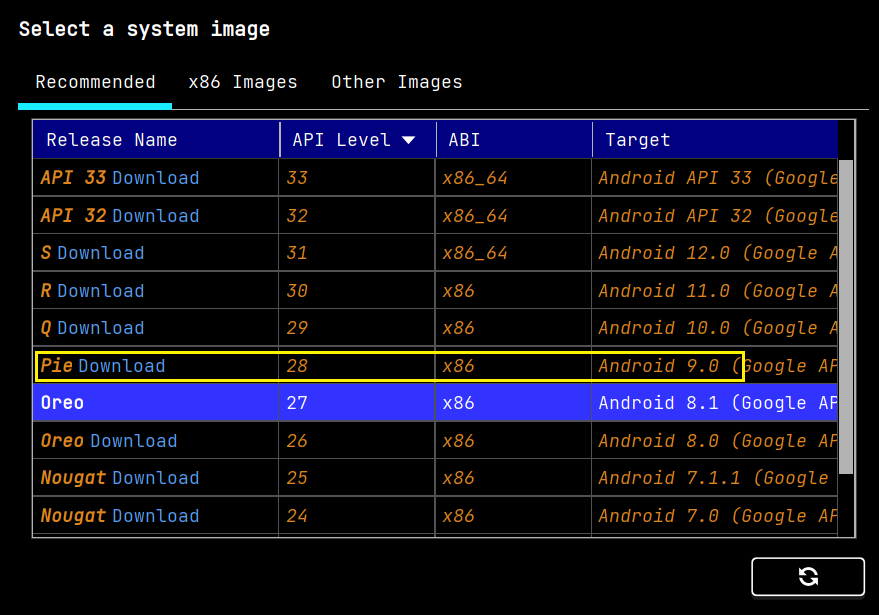The width and height of the screenshot is (879, 615).
Task: Download the Q system image
Action: click(101, 328)
